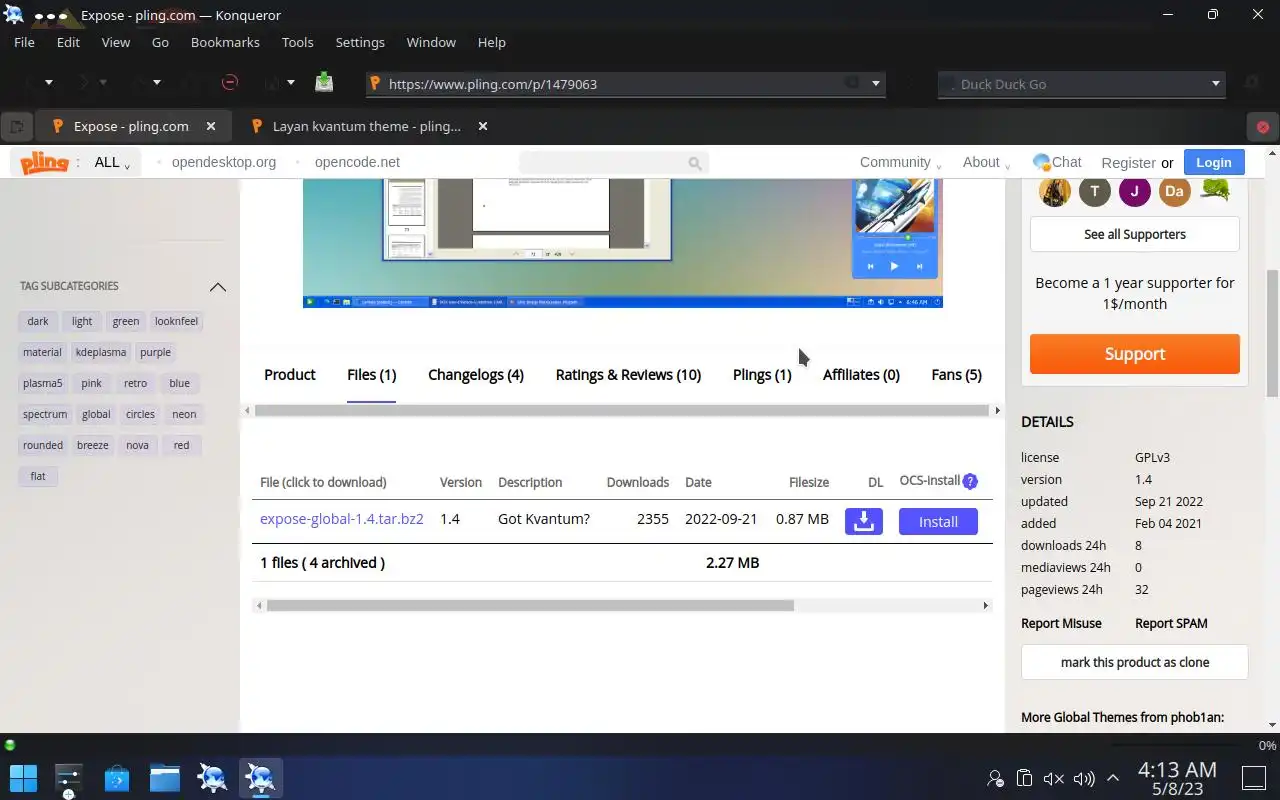Viewport: 1280px width, 800px height.
Task: Select the looknfeel tag
Action: click(x=176, y=321)
